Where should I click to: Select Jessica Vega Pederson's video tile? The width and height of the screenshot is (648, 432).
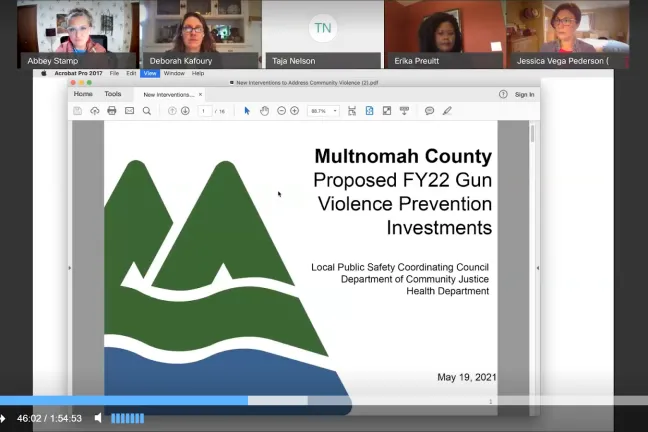[567, 34]
